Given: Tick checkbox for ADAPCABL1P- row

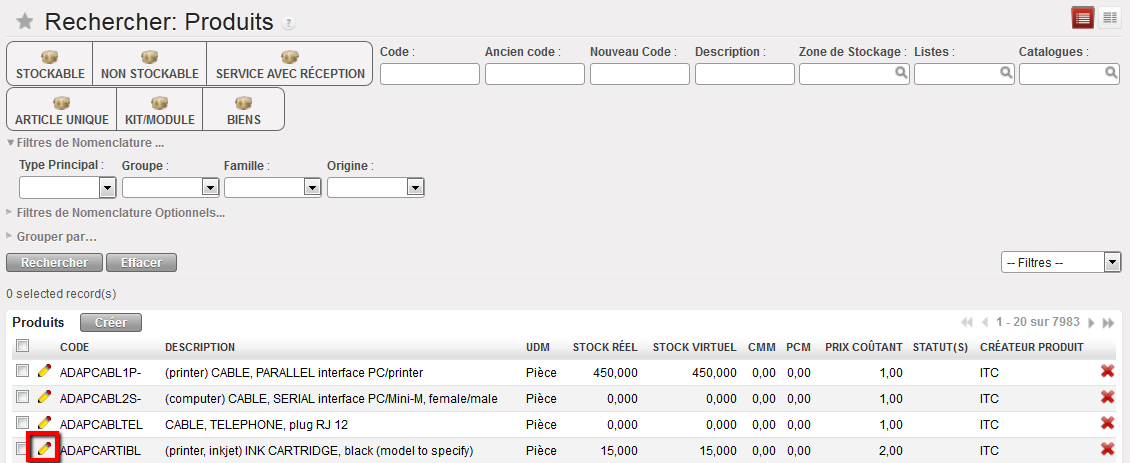Looking at the screenshot, I should coord(22,371).
